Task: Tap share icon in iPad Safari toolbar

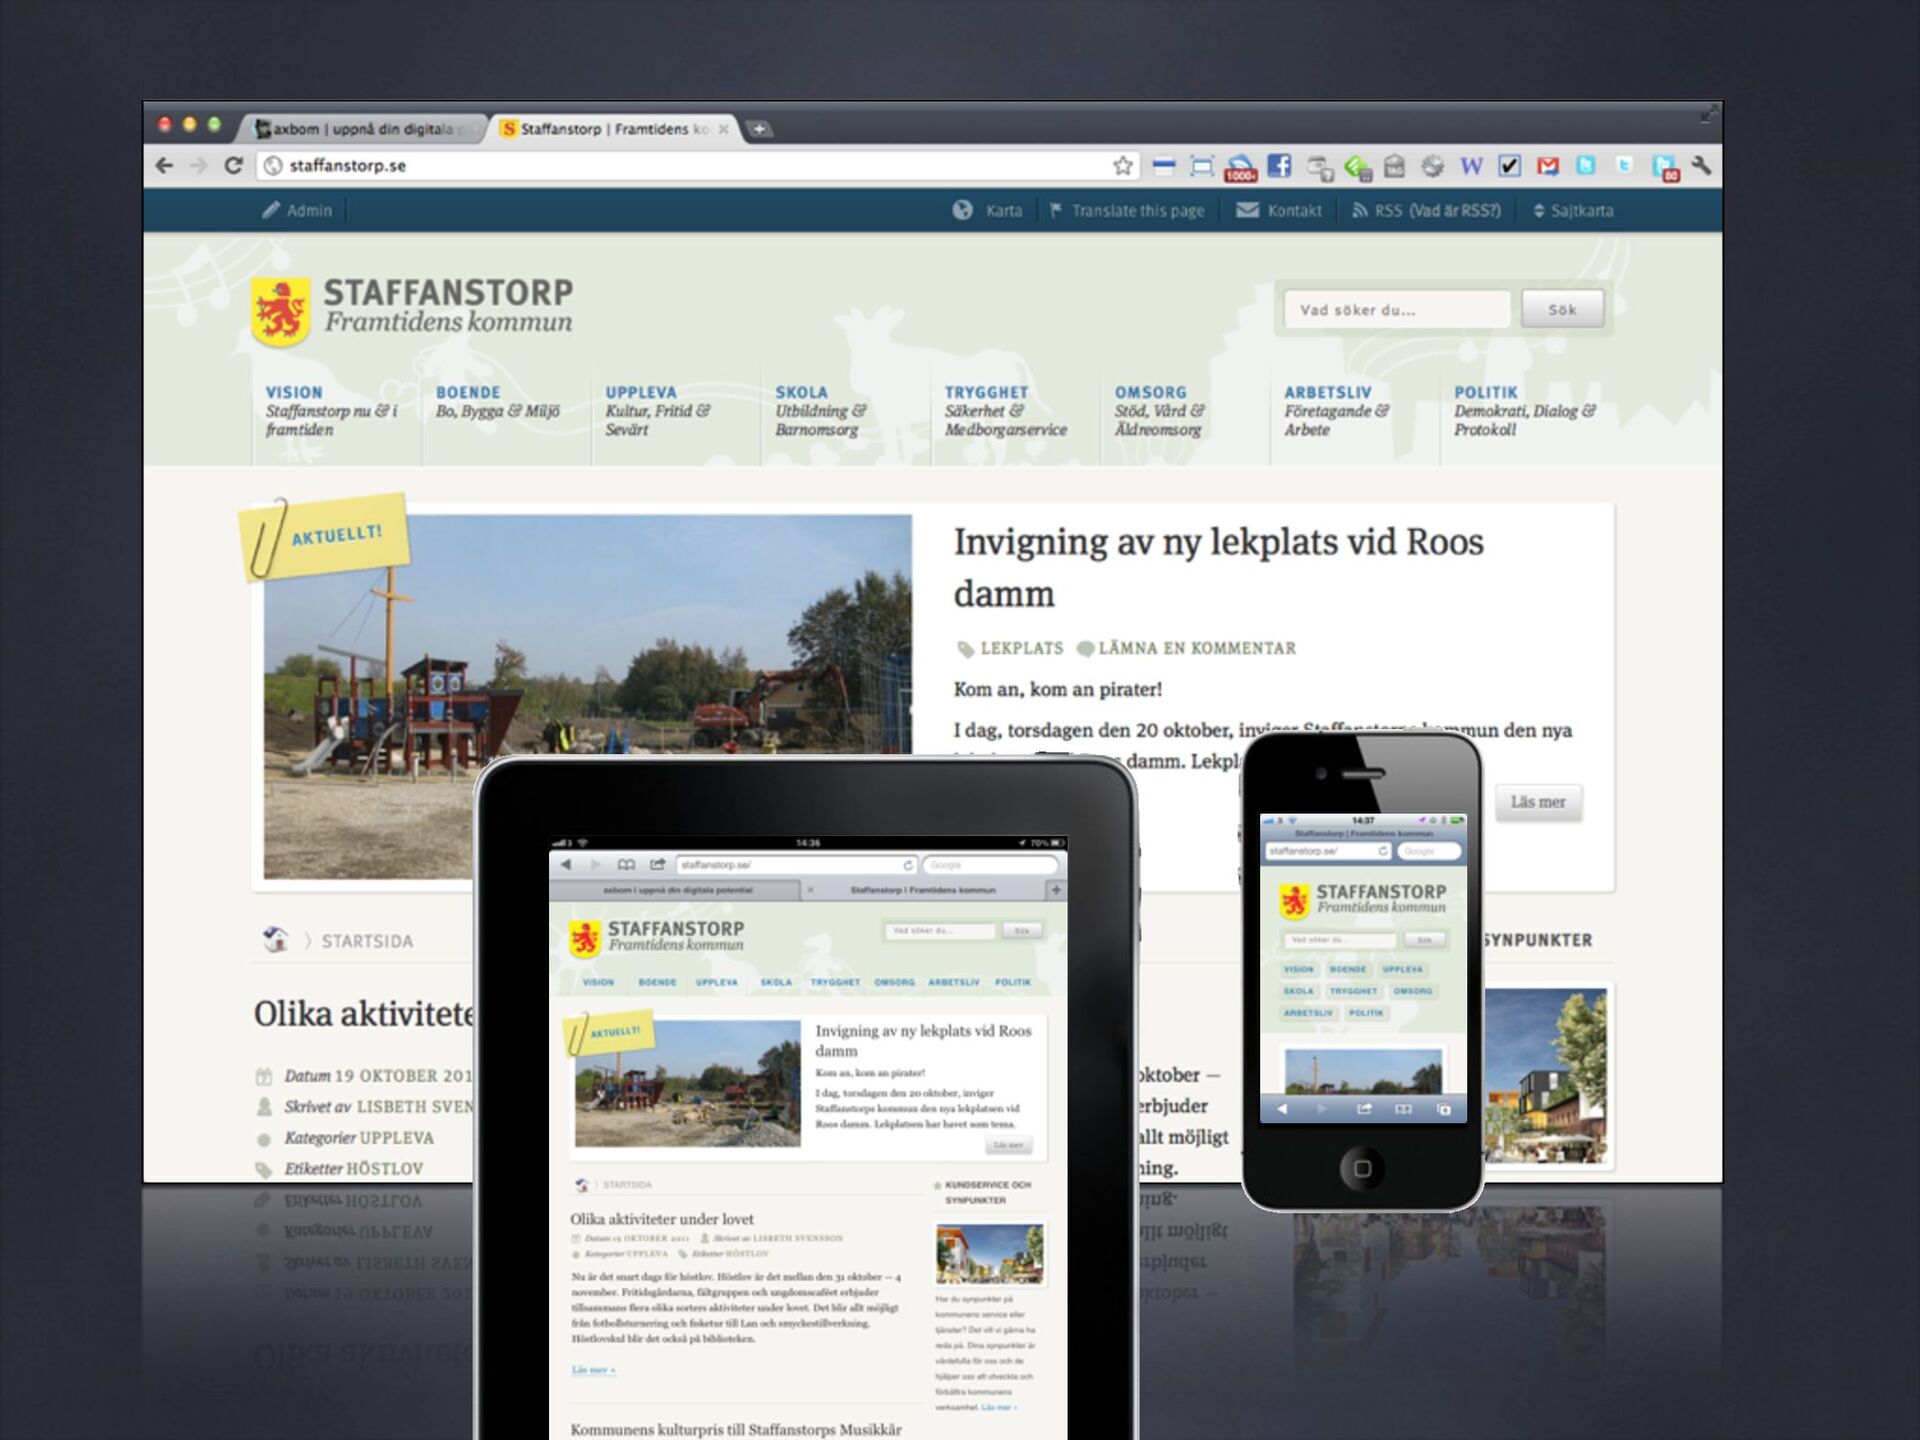Action: (657, 864)
